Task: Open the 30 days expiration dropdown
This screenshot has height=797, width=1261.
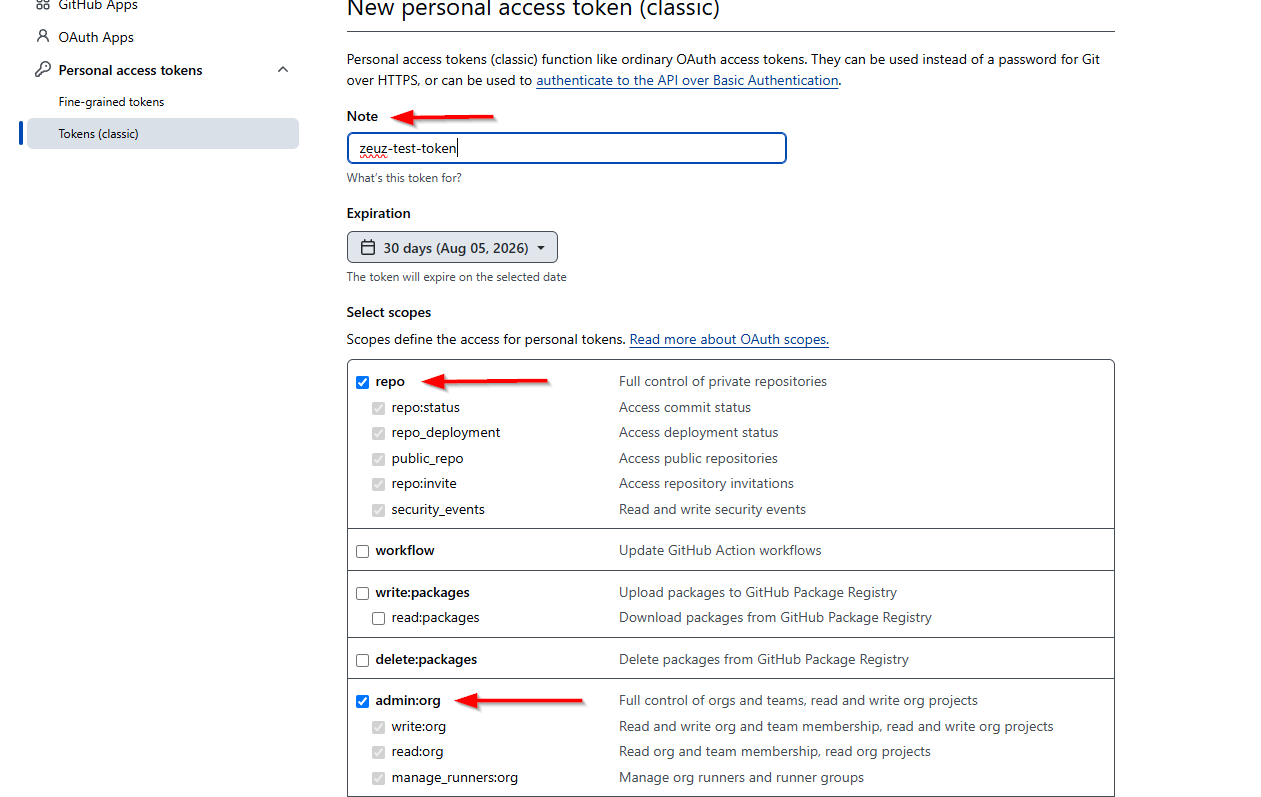Action: [452, 247]
